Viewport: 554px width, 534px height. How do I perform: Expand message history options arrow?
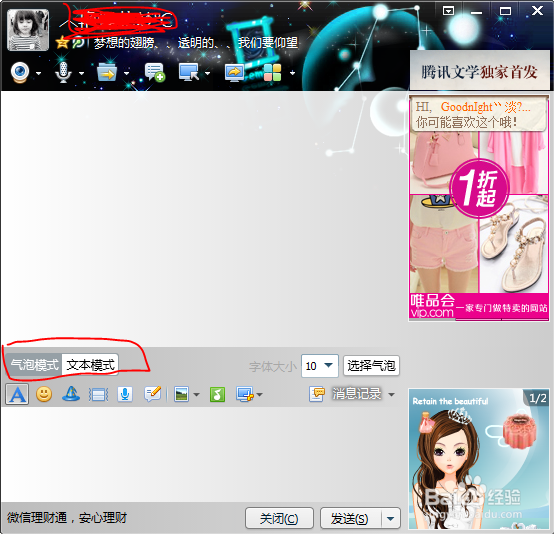(391, 394)
